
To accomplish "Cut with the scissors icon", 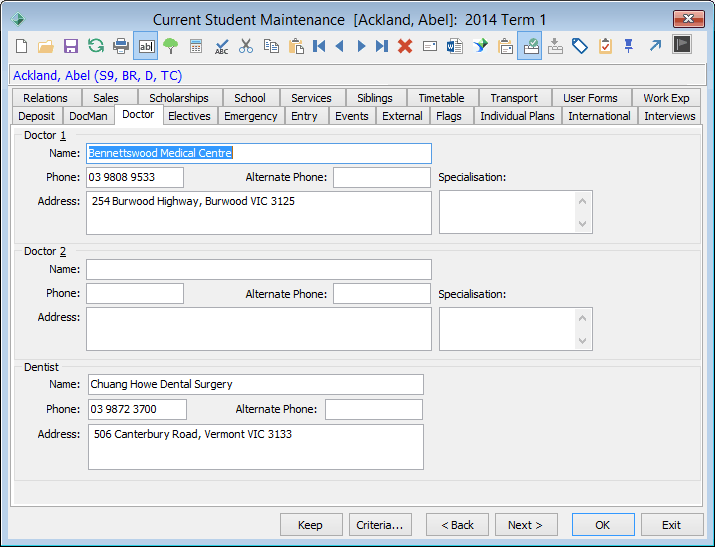I will (x=246, y=46).
